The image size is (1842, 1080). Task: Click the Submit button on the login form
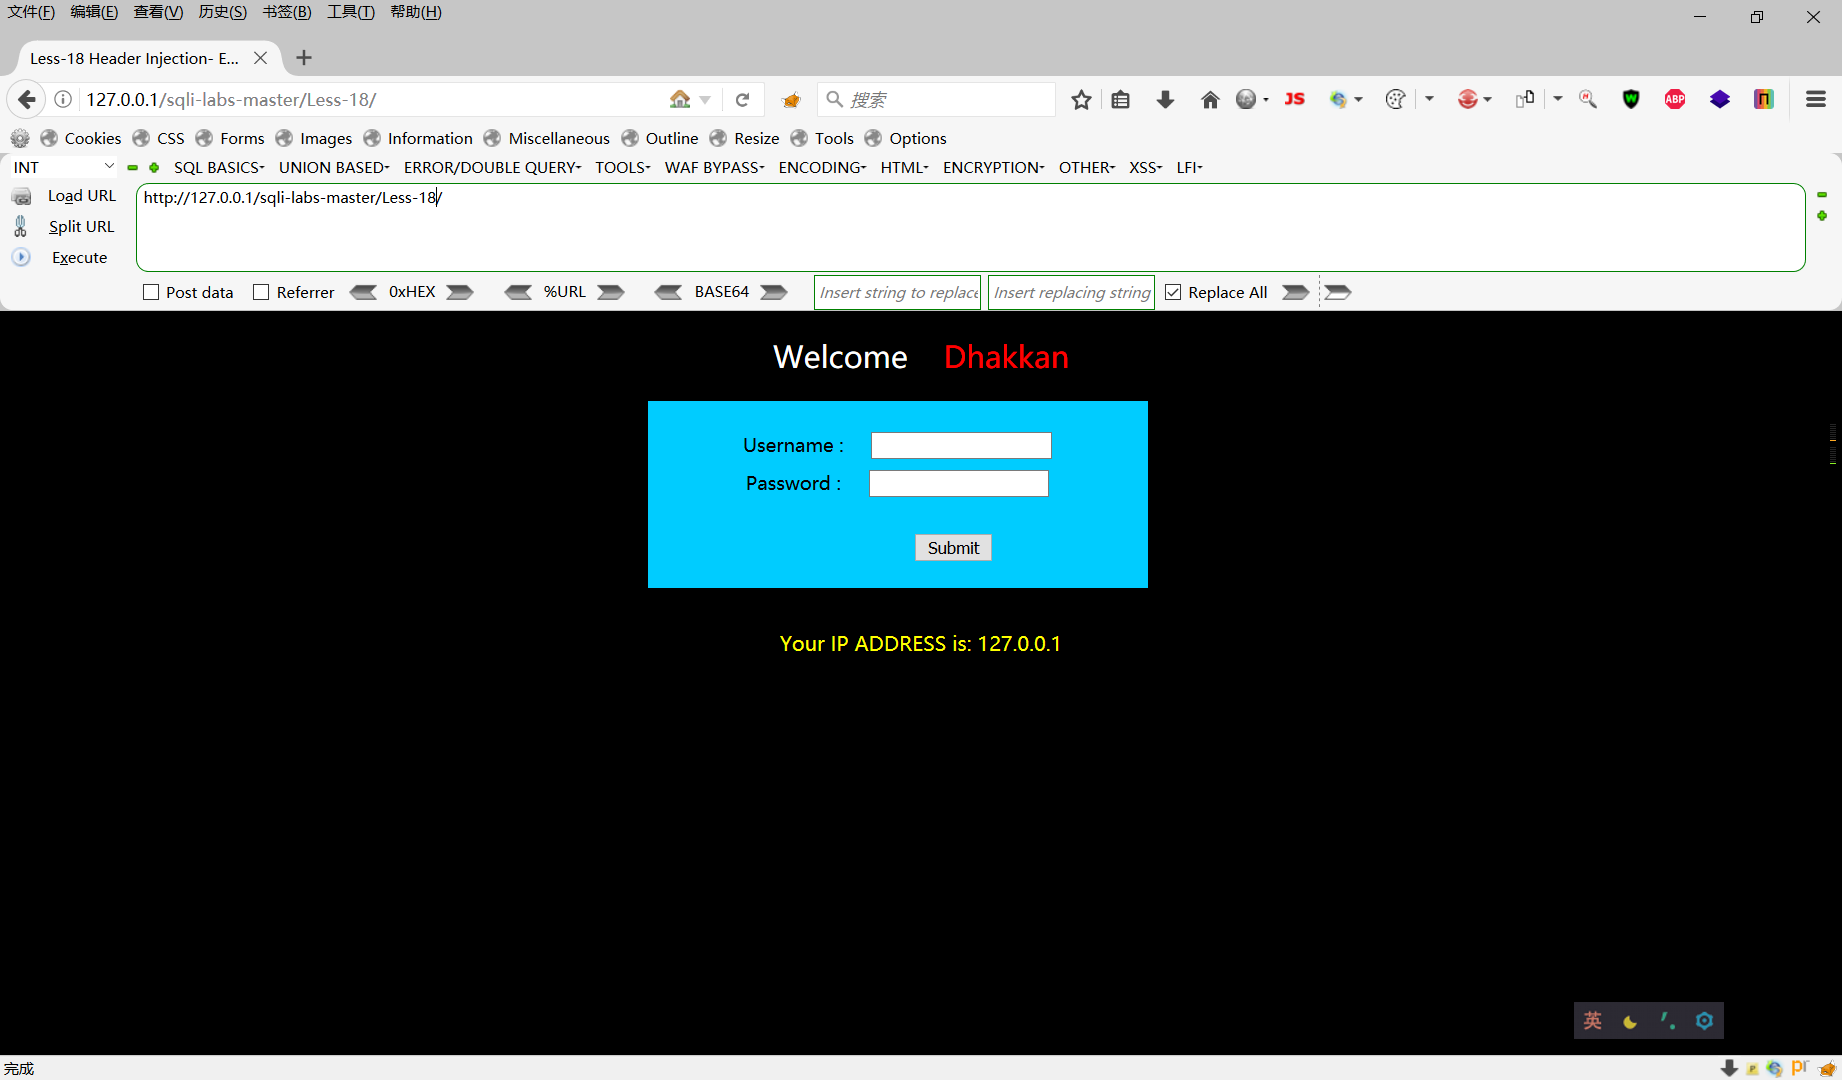click(x=952, y=547)
